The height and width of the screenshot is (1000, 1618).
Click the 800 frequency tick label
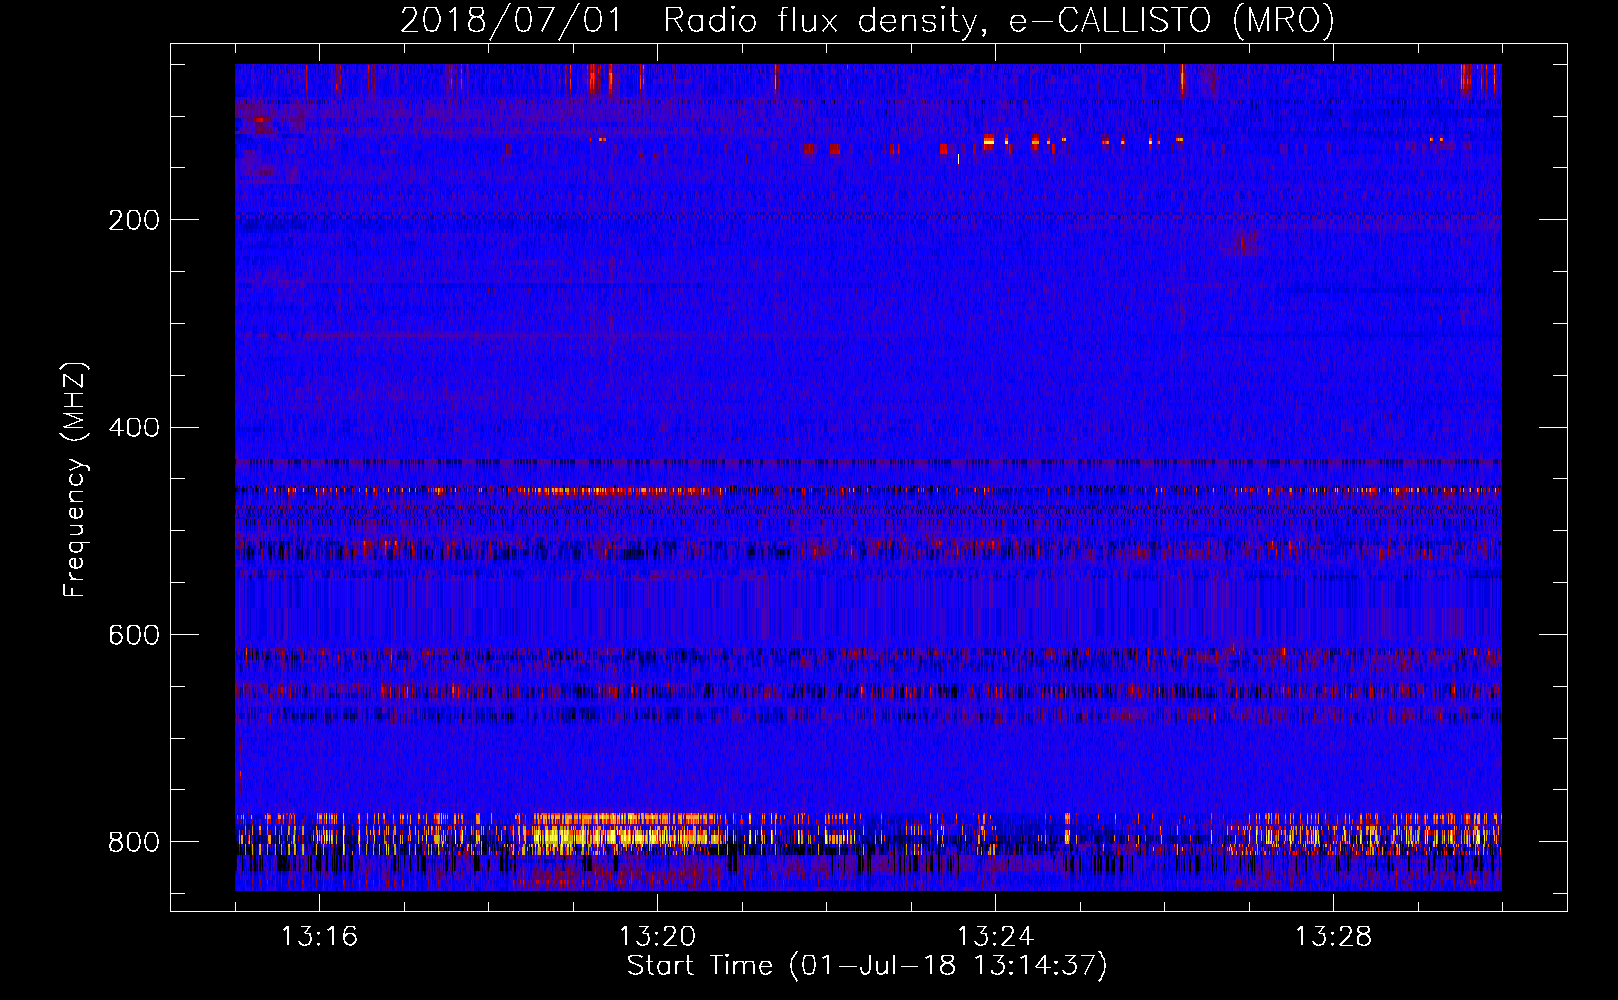(x=133, y=842)
